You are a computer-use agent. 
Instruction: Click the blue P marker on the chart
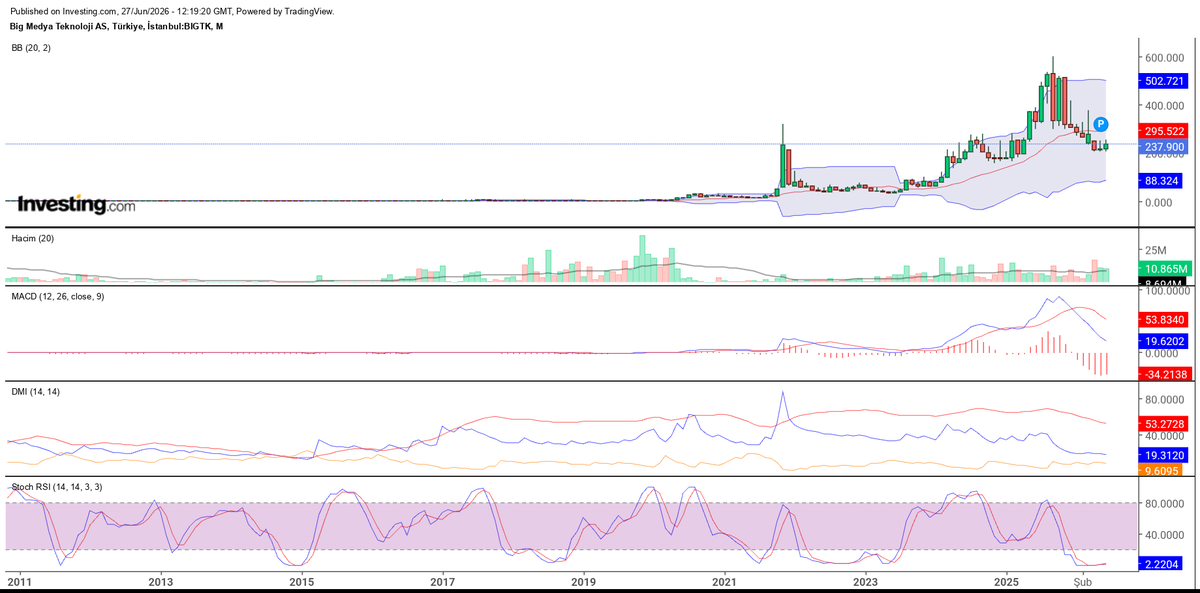pos(1100,124)
